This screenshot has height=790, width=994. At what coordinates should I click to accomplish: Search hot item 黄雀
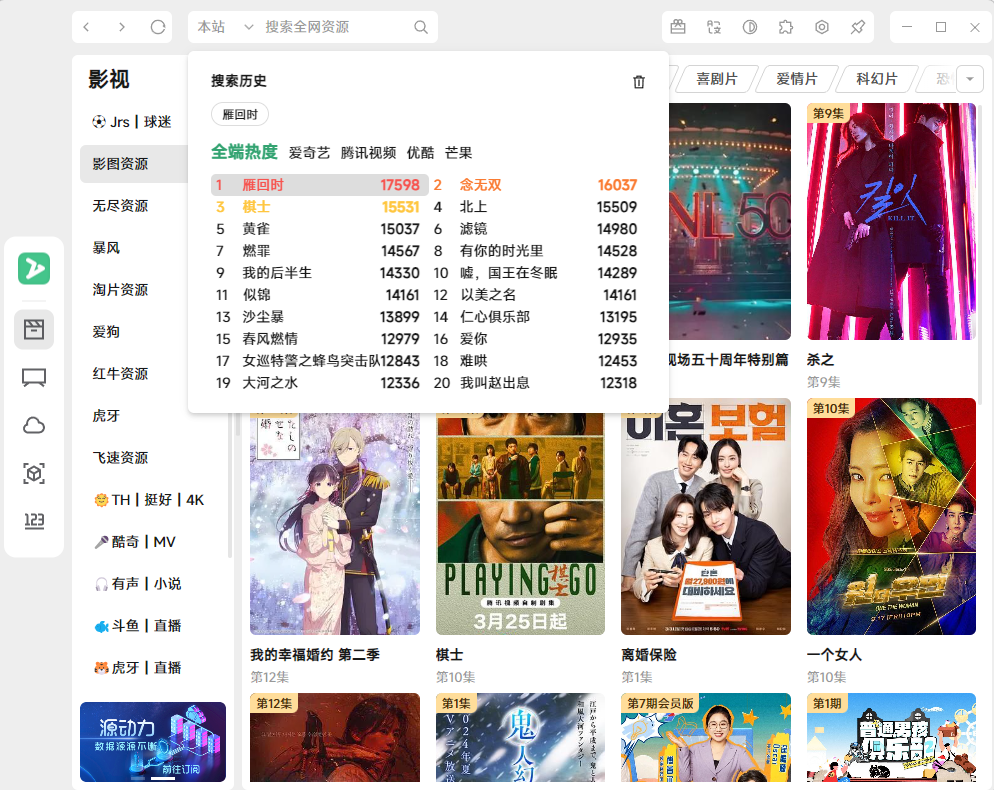point(320,229)
